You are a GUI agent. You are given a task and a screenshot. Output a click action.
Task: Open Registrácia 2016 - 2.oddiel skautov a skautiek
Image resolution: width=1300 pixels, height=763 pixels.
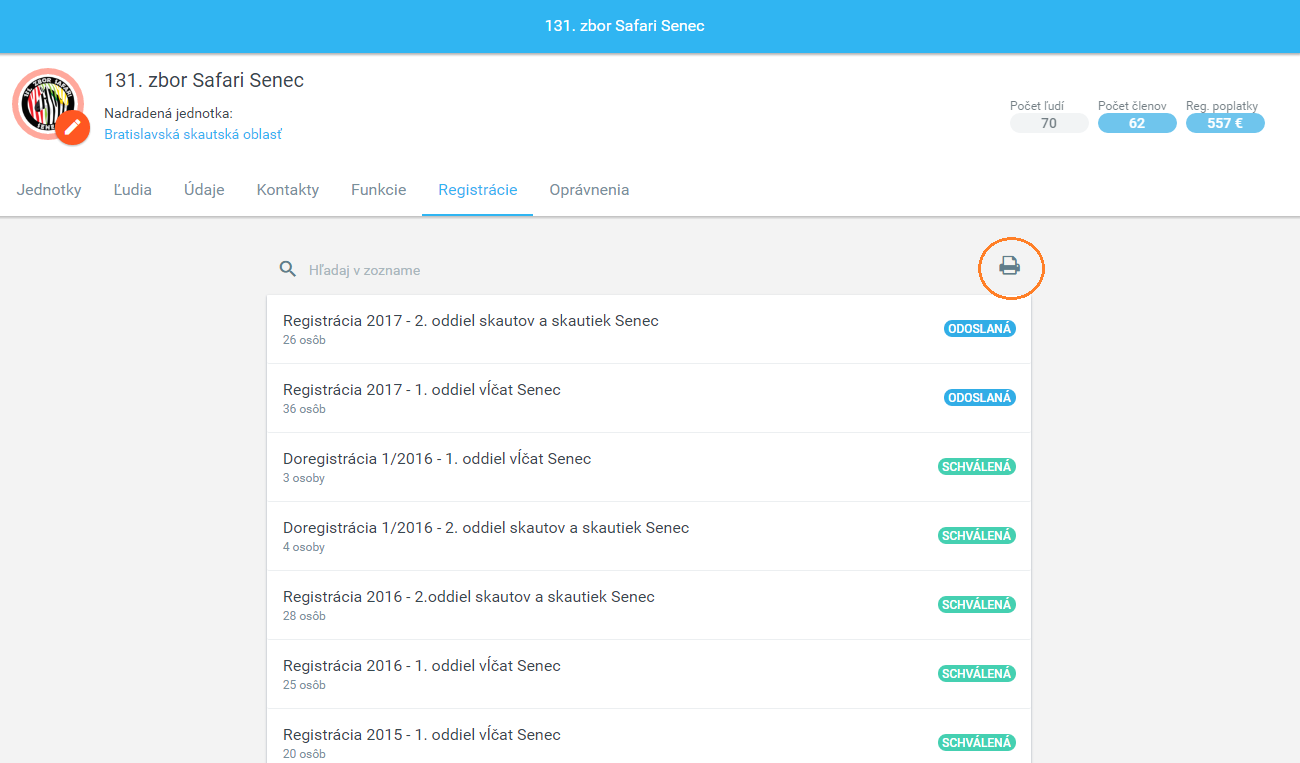[649, 605]
